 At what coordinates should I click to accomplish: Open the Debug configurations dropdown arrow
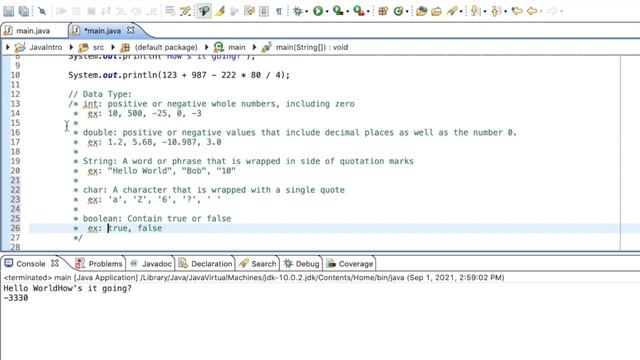click(x=307, y=11)
